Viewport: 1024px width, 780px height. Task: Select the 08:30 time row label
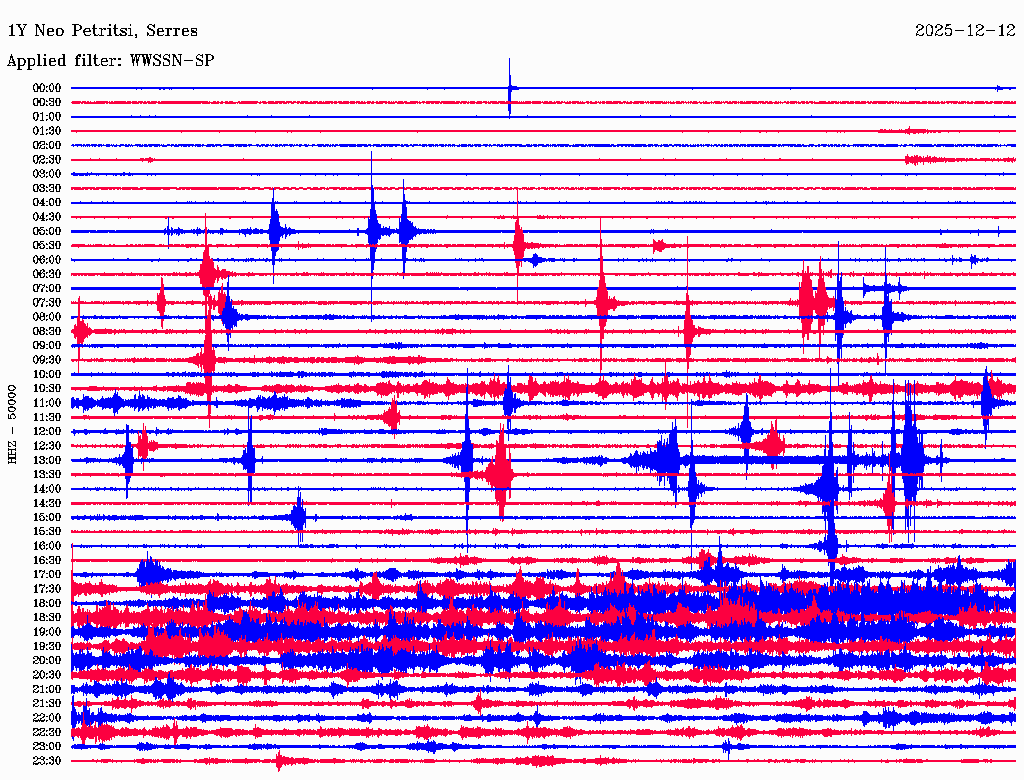click(x=47, y=332)
